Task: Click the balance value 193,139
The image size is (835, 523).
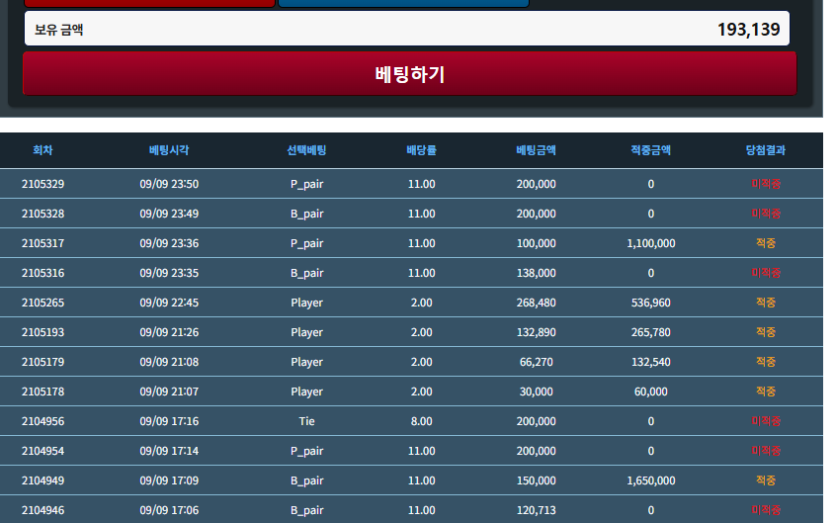Action: 748,29
